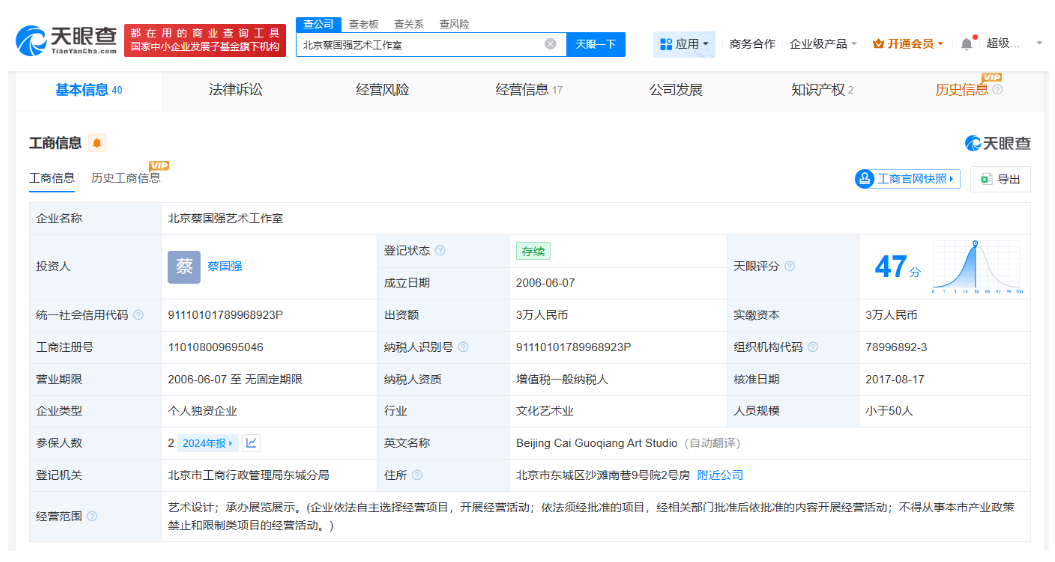The width and height of the screenshot is (1055, 562).
Task: Click the 统一社会信用代码 help icon
Action: coord(139,315)
